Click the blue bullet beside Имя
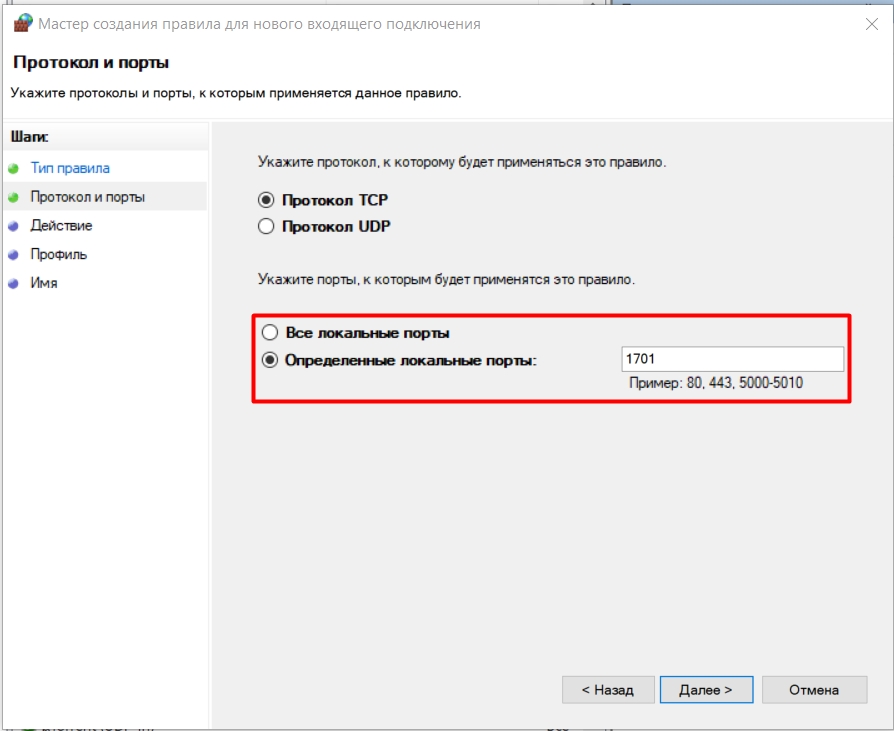Viewport: 894px width, 731px height. click(x=14, y=283)
